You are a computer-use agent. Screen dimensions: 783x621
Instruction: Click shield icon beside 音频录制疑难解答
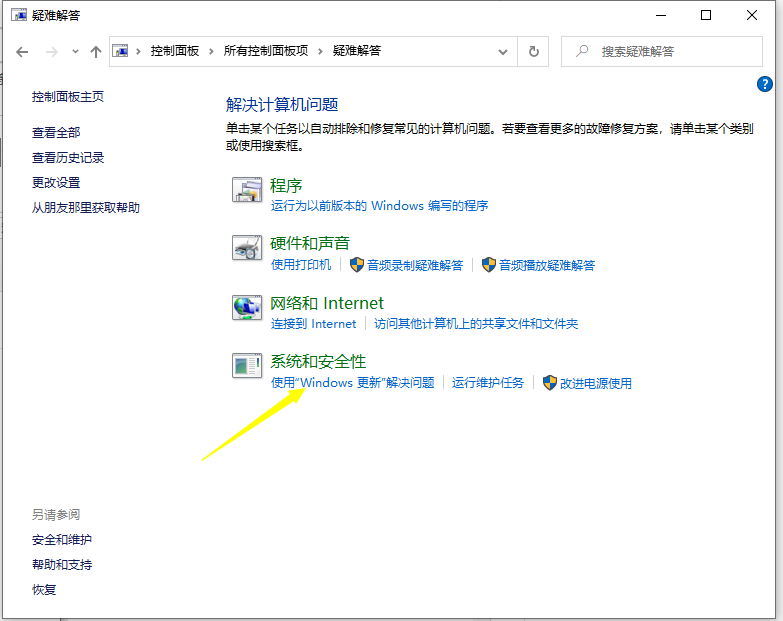[357, 265]
